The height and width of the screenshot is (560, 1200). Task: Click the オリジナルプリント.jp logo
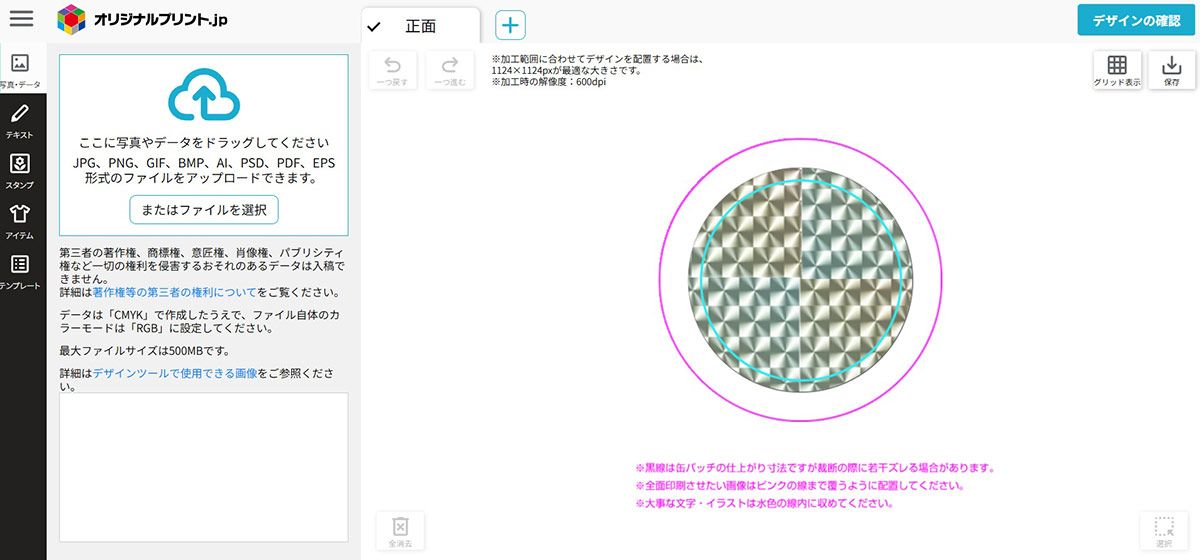coord(143,18)
